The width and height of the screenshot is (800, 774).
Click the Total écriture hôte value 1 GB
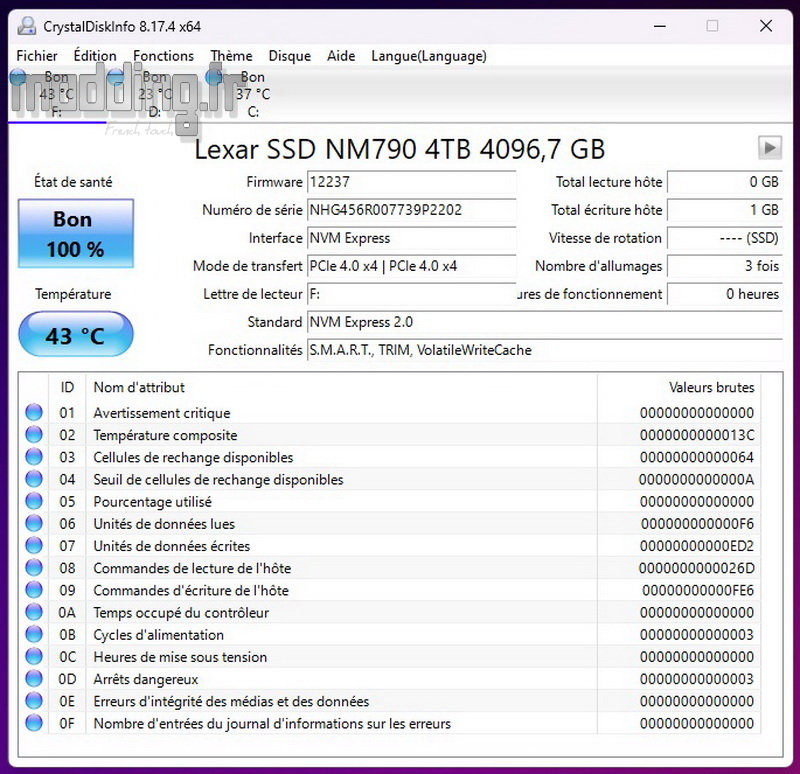coord(724,210)
